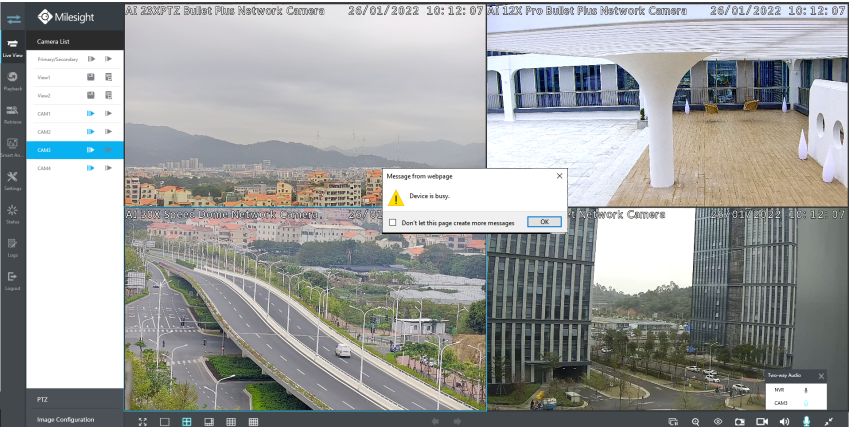Image resolution: width=851 pixels, height=428 pixels.
Task: Go to the previous page arrow
Action: click(435, 421)
